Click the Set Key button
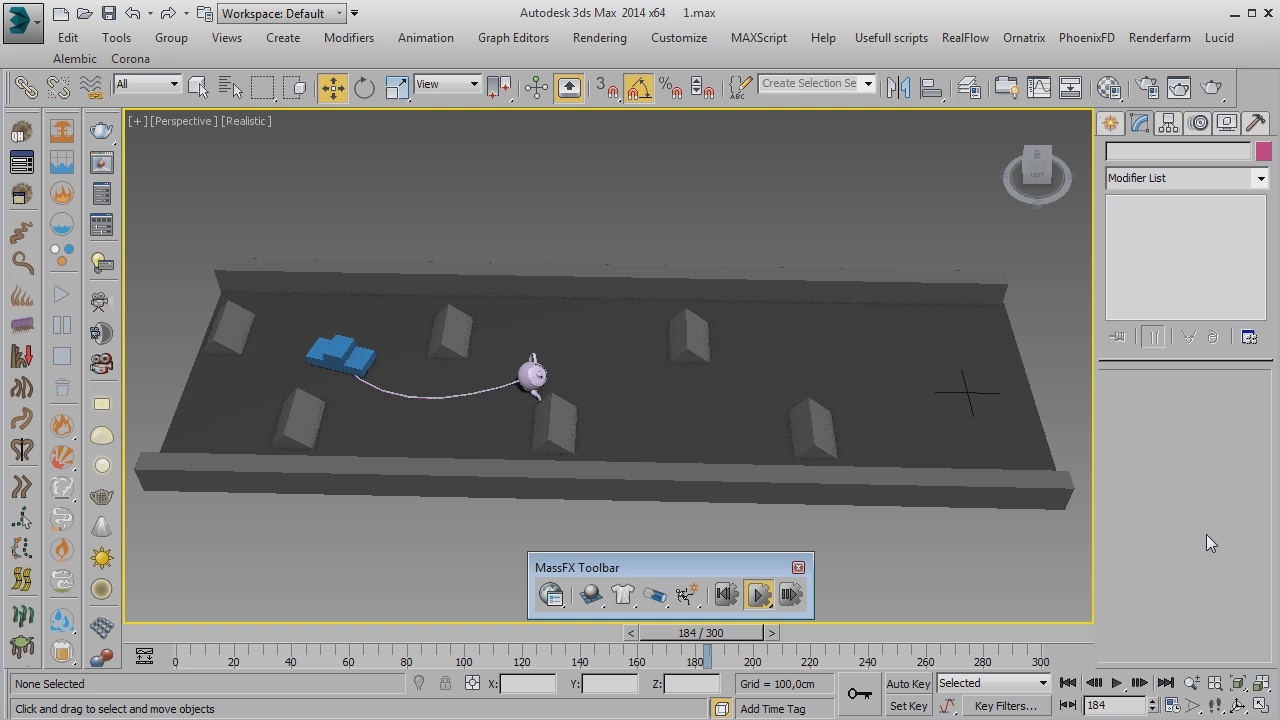This screenshot has height=720, width=1280. [x=906, y=706]
